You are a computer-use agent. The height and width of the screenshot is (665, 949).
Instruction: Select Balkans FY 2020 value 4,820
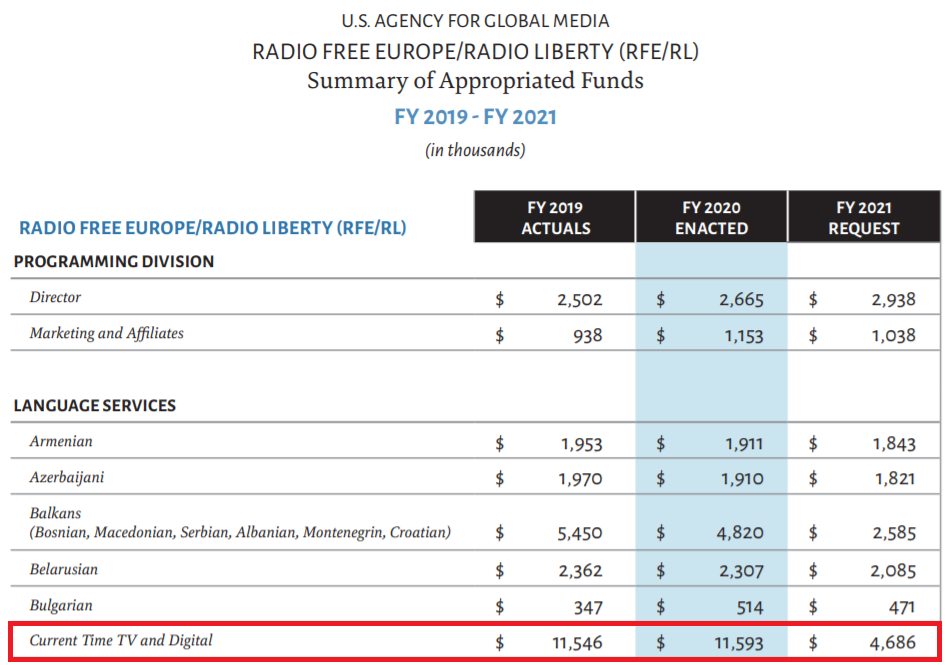click(x=740, y=533)
